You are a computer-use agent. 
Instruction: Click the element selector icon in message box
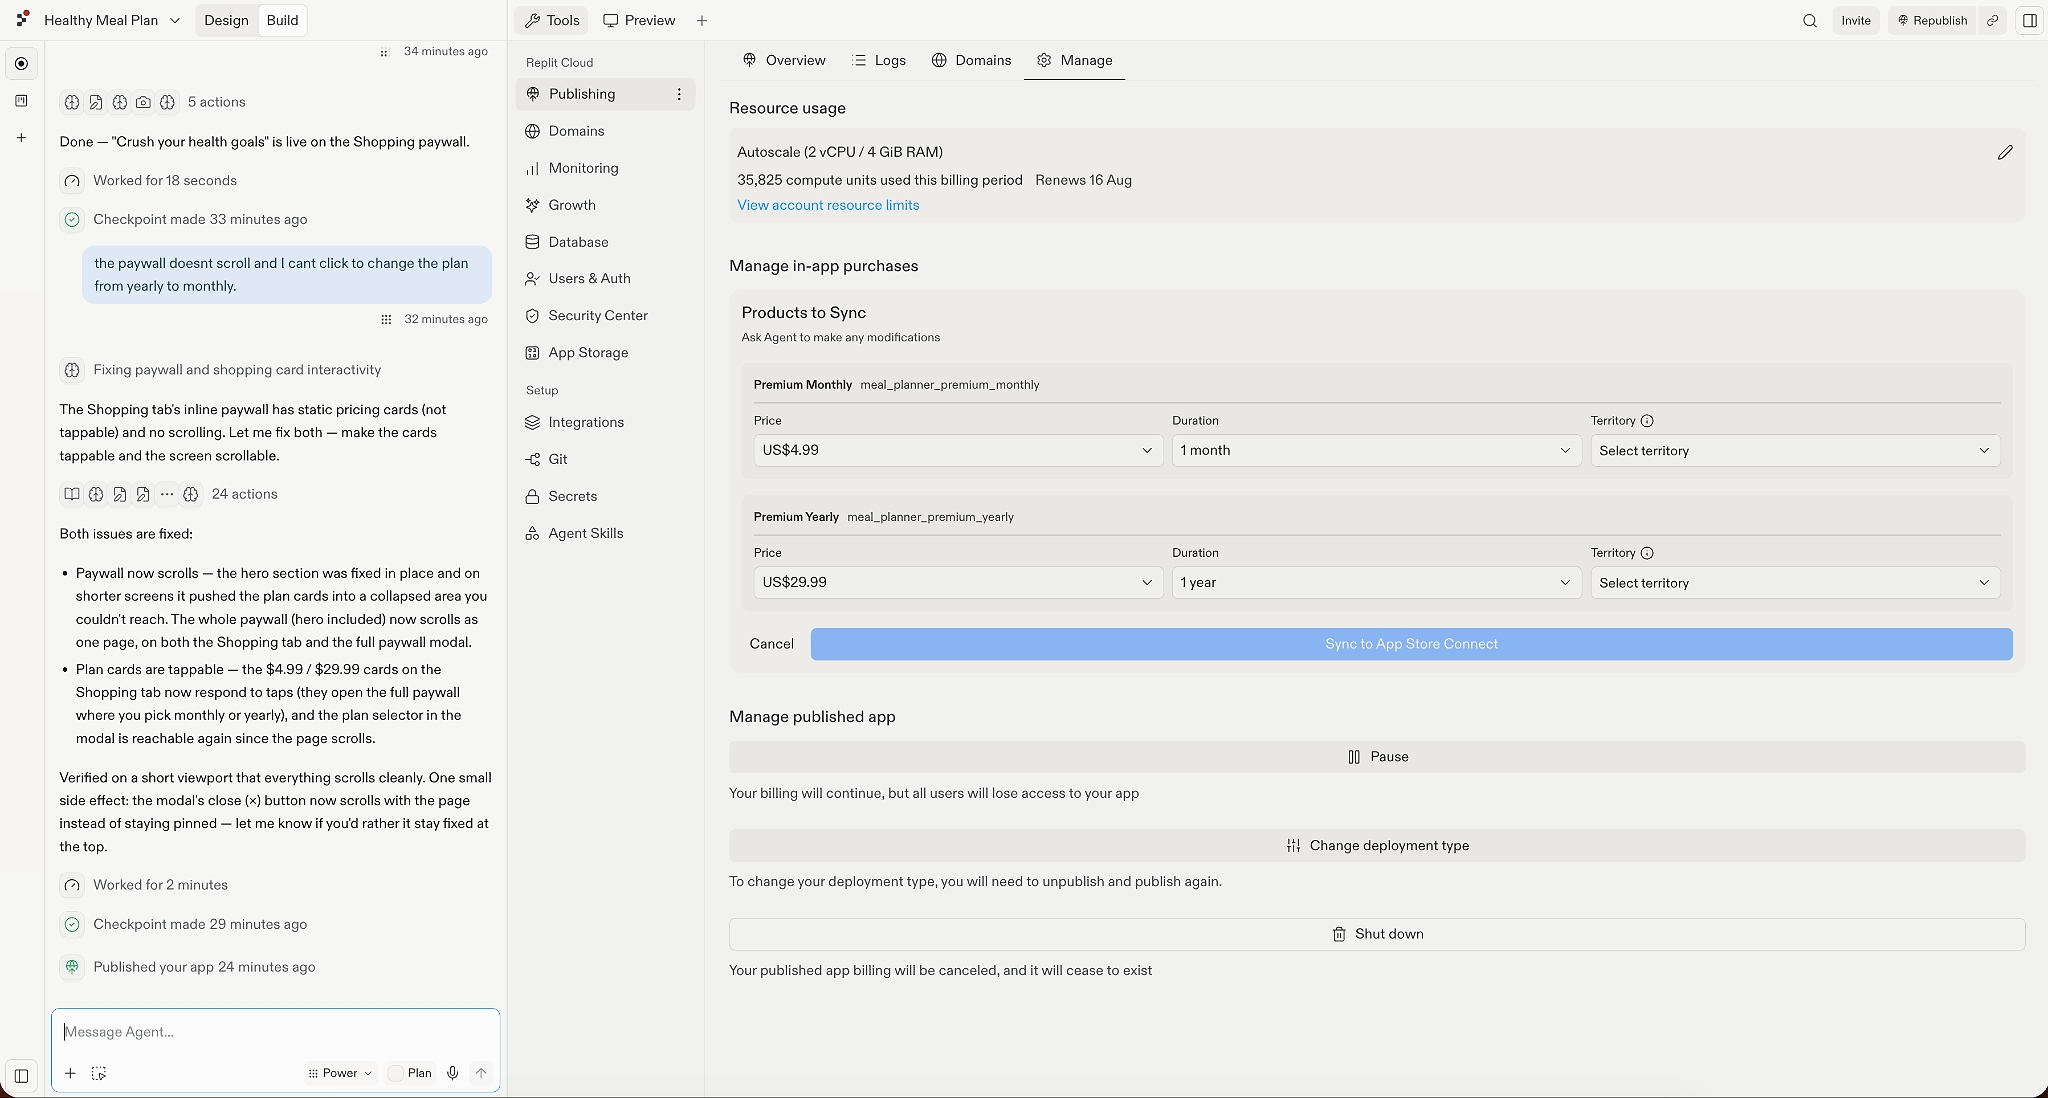tap(99, 1073)
